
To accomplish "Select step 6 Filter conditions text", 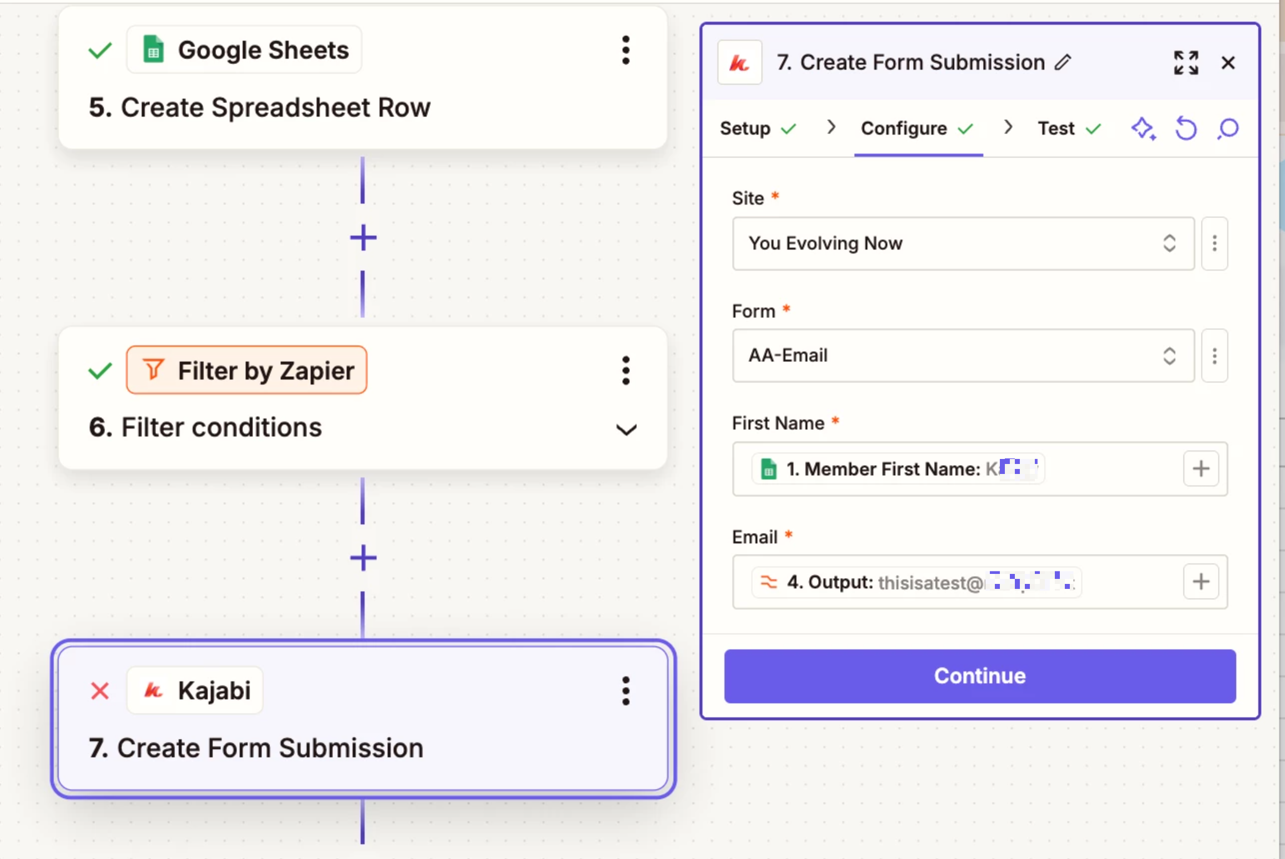I will click(x=206, y=428).
